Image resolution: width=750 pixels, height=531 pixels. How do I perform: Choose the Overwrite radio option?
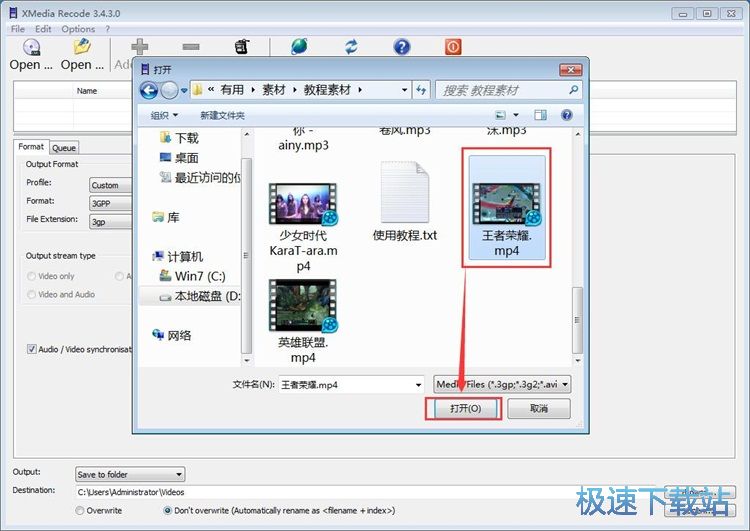[80, 510]
